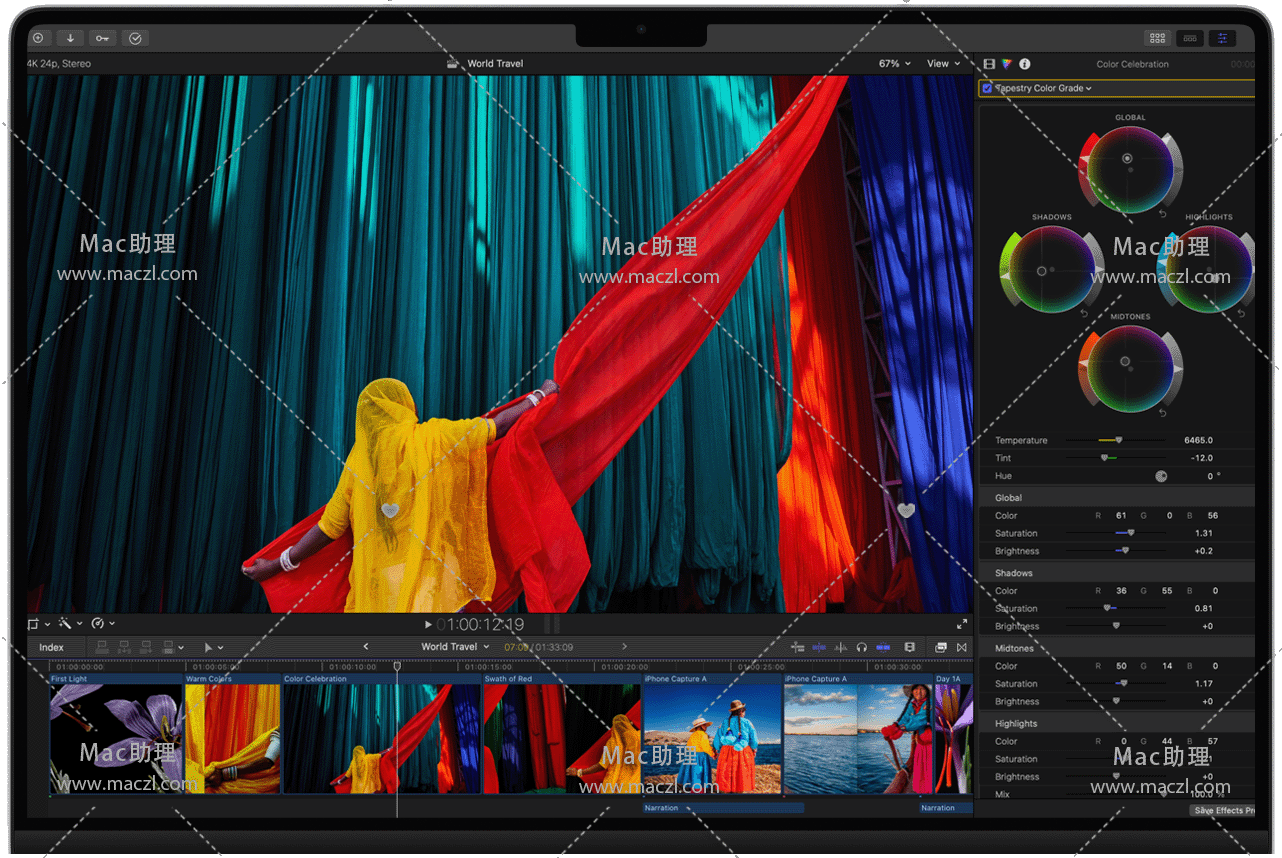This screenshot has height=858, width=1282.
Task: Open the View options dropdown
Action: (x=943, y=64)
